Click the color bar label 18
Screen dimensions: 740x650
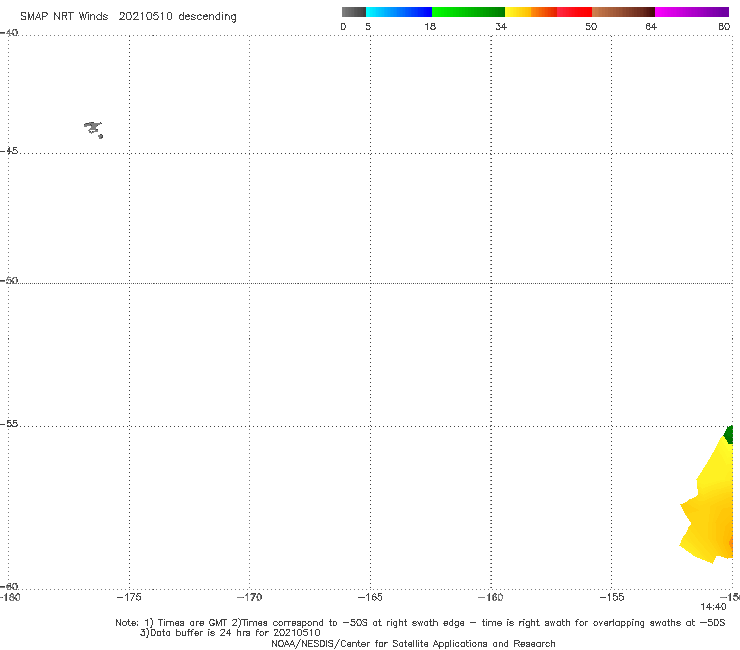[430, 27]
